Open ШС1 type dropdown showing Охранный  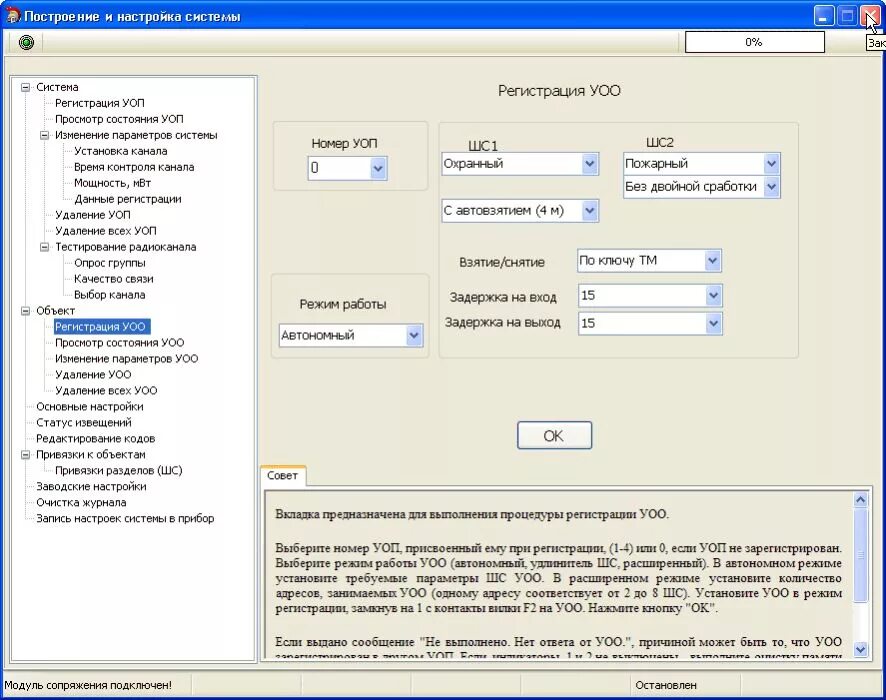589,164
